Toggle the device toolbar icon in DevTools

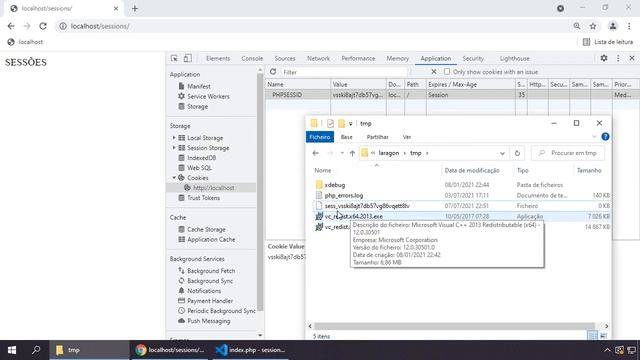[187, 58]
